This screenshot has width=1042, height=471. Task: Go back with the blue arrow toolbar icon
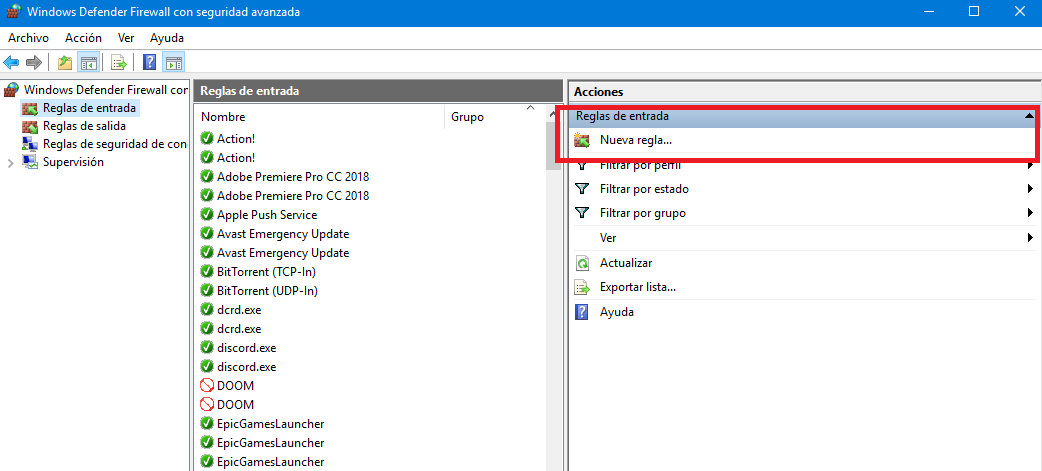pyautogui.click(x=11, y=63)
